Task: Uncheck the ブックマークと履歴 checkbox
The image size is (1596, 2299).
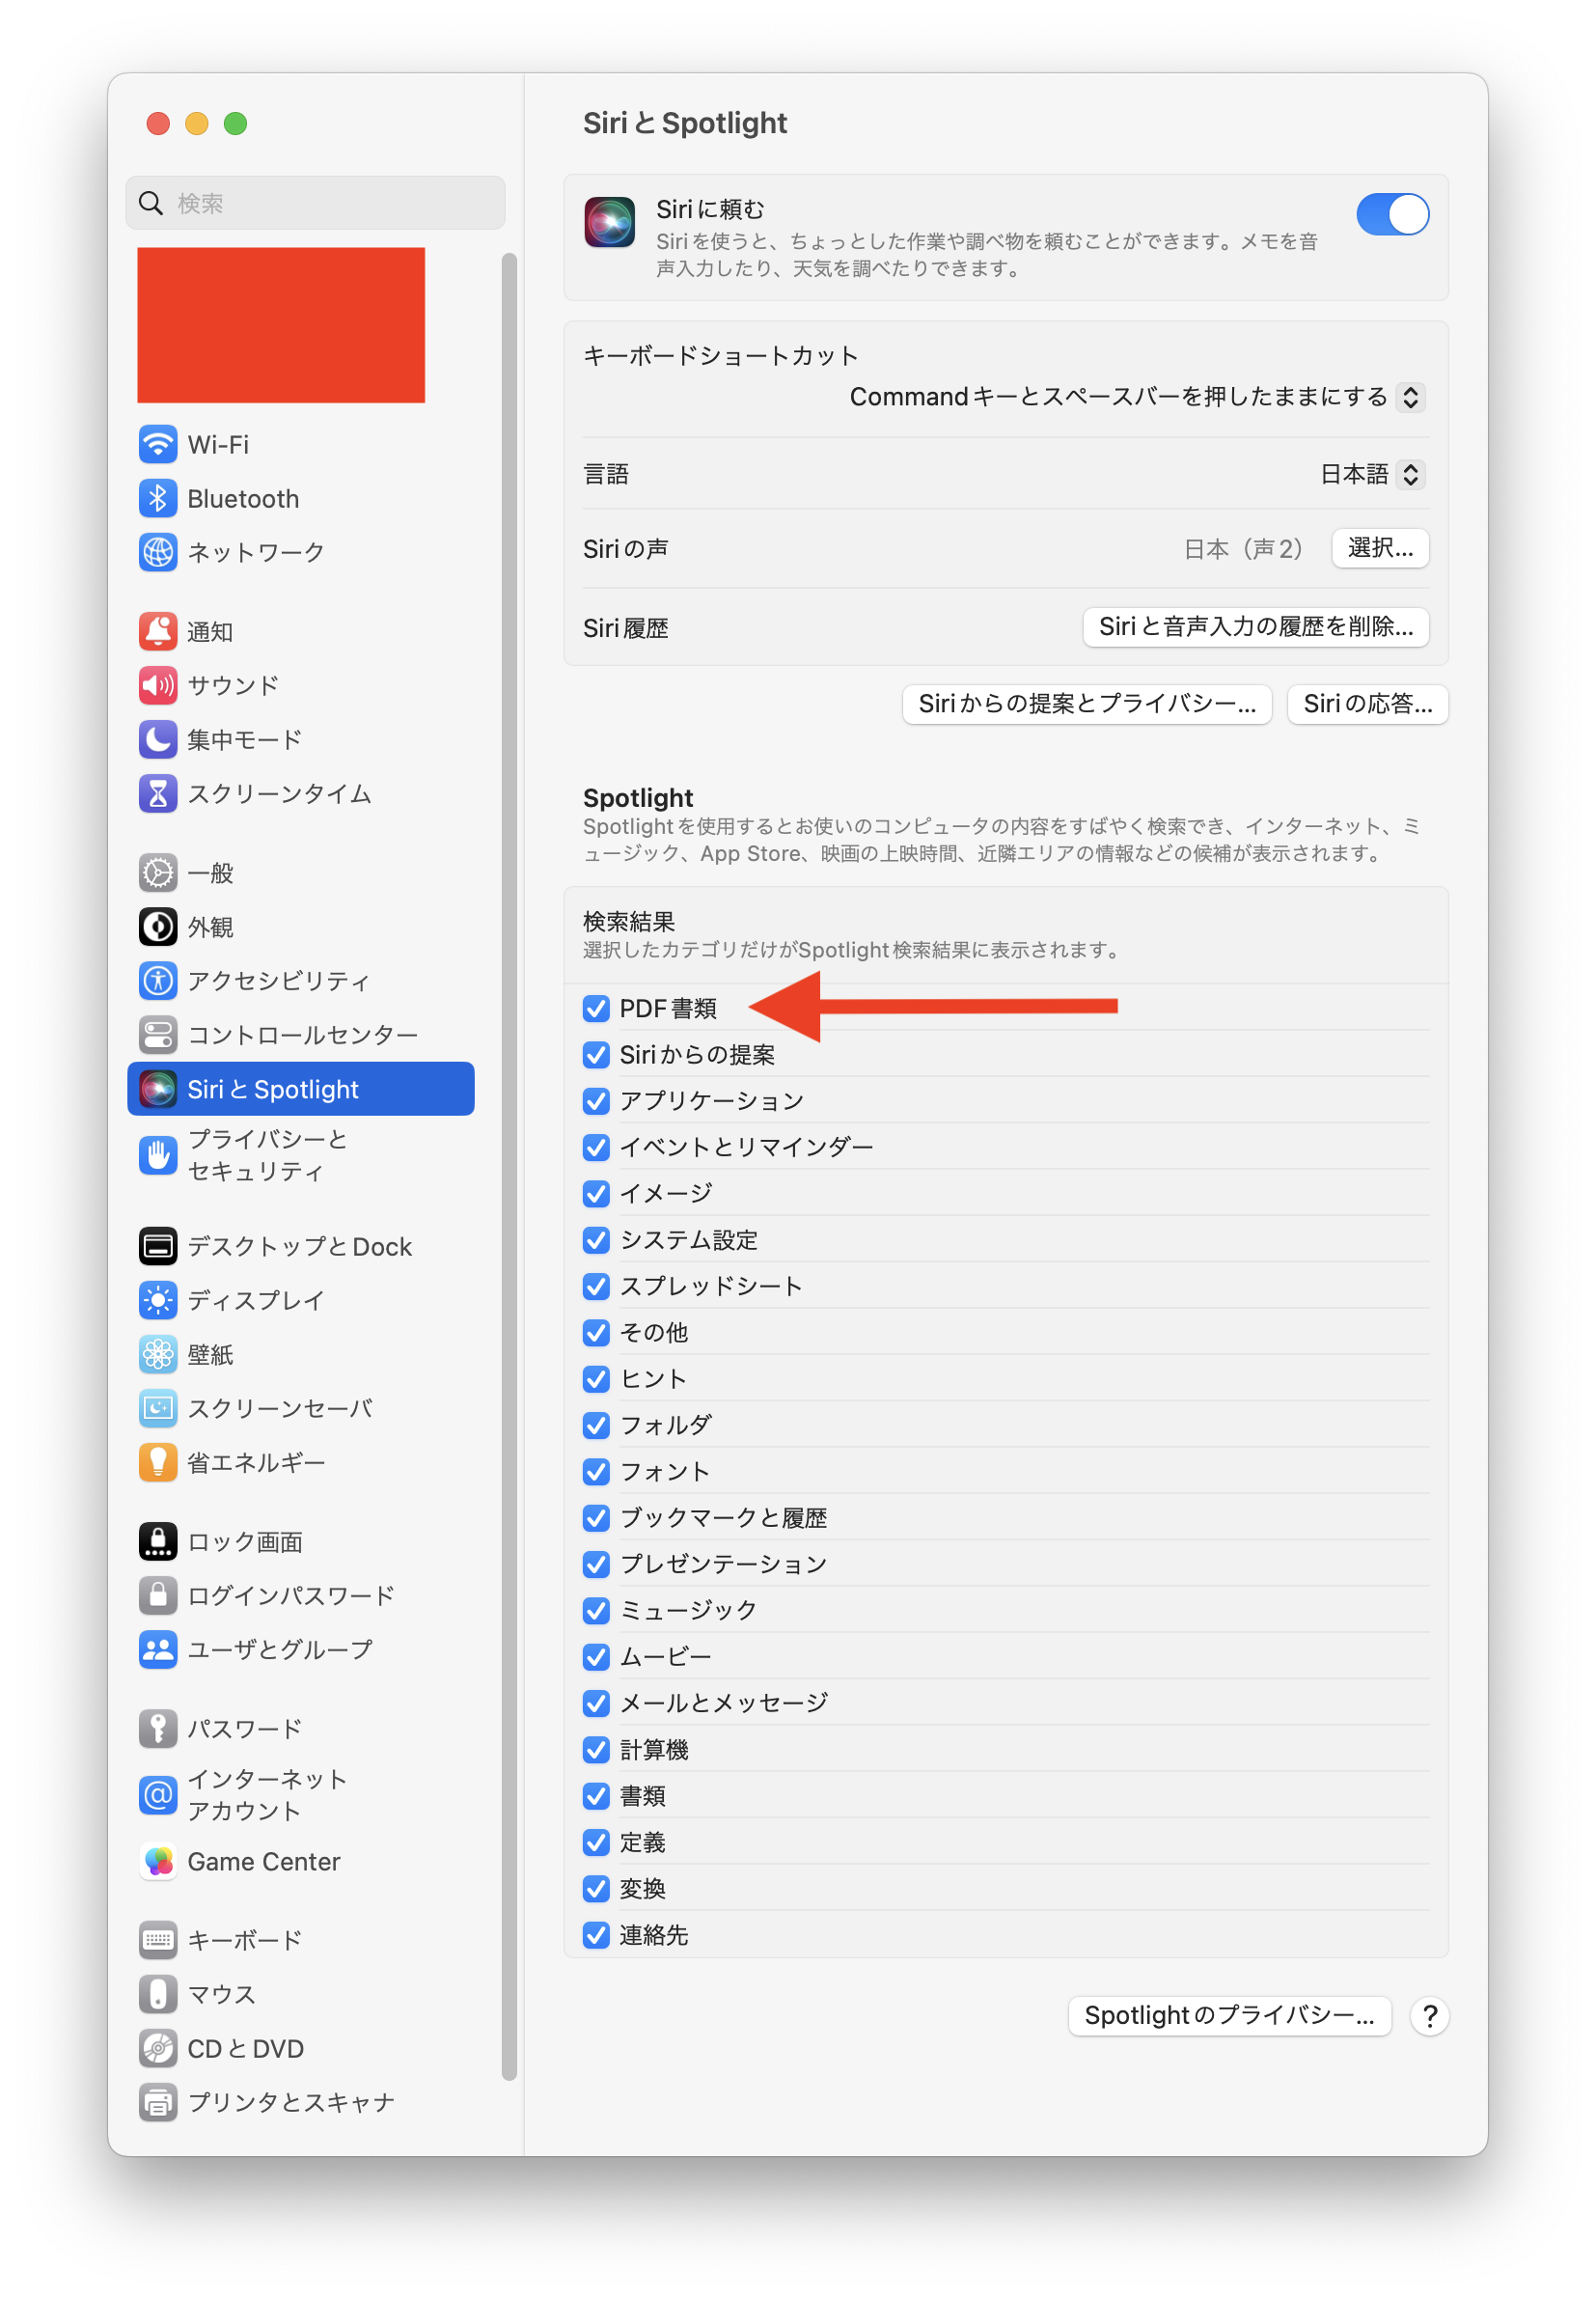Action: (x=597, y=1518)
